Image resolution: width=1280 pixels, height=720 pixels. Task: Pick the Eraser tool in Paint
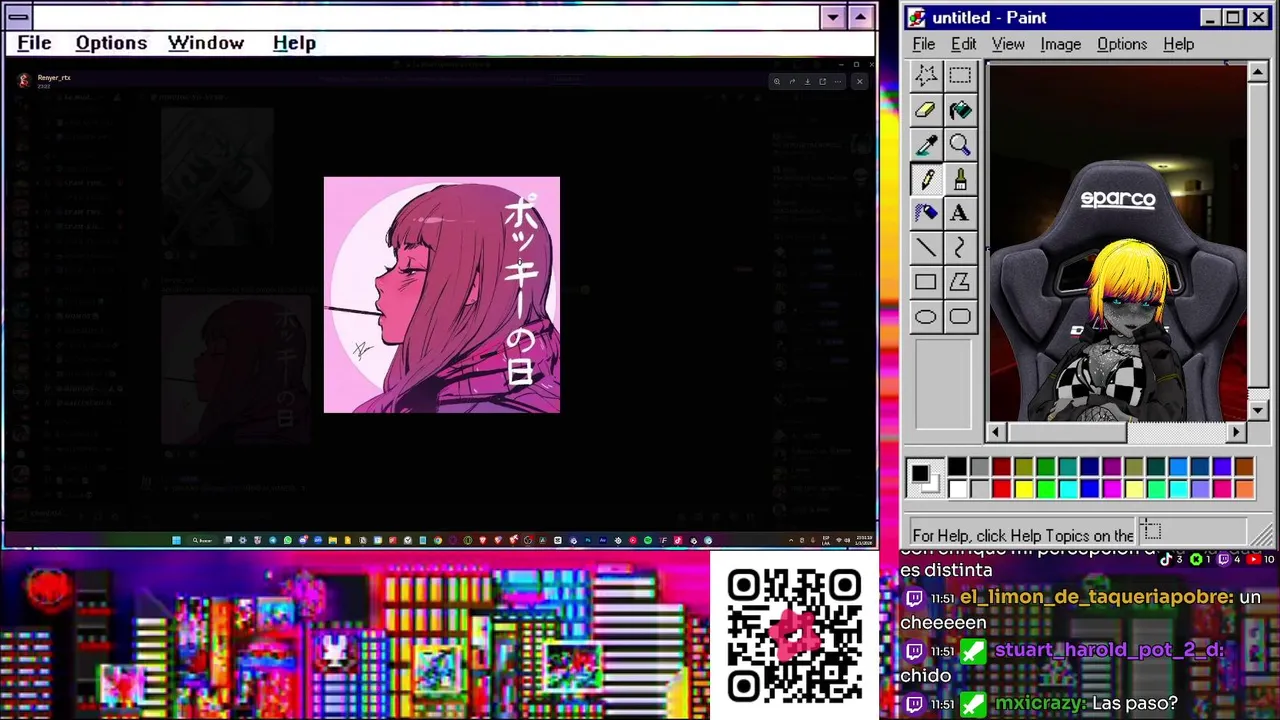926,111
